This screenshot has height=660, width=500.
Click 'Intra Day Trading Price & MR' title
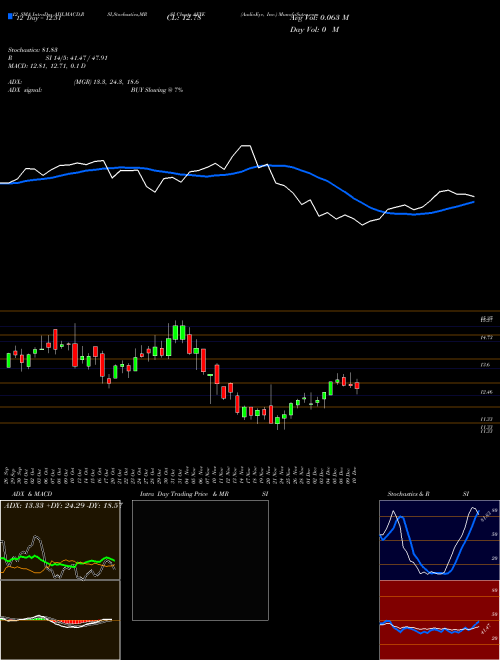(184, 494)
